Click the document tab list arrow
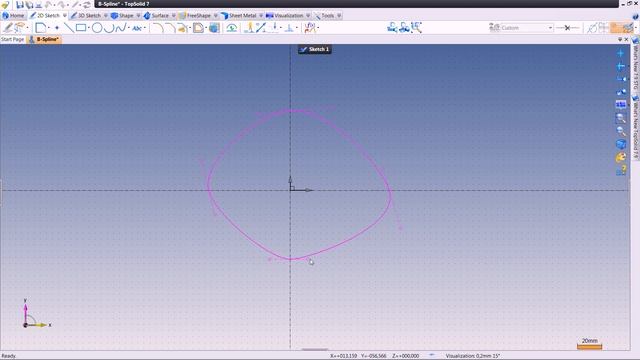Image resolution: width=640 pixels, height=360 pixels. 620,40
